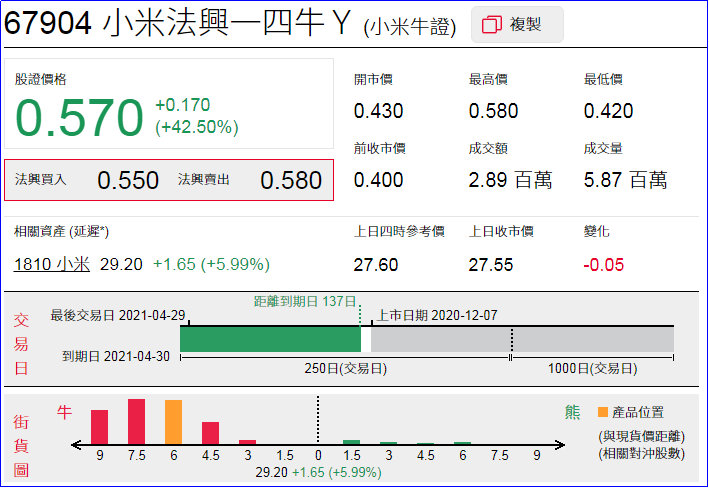Click the 法興買入 bid price 0.550

(x=128, y=180)
